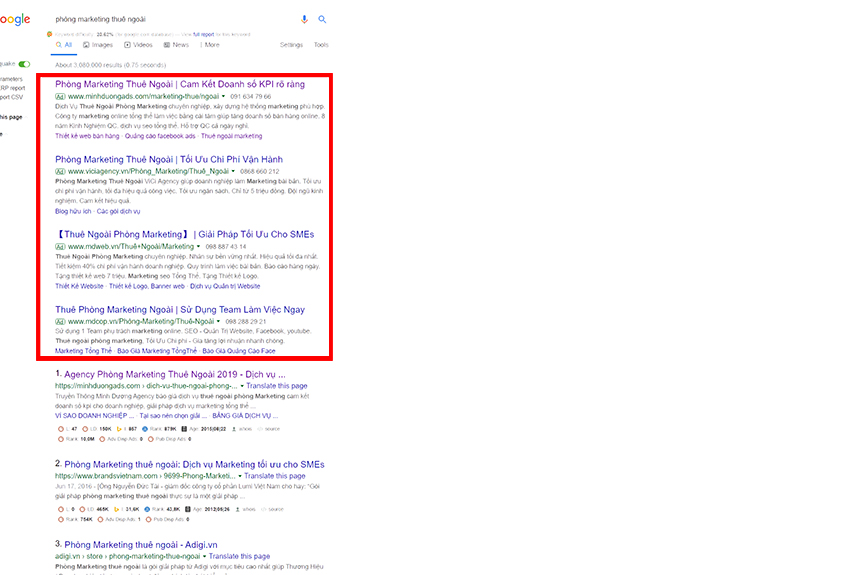Click the Ad badge on viciagency result
Image resolution: width=850 pixels, height=575 pixels.
(60, 171)
